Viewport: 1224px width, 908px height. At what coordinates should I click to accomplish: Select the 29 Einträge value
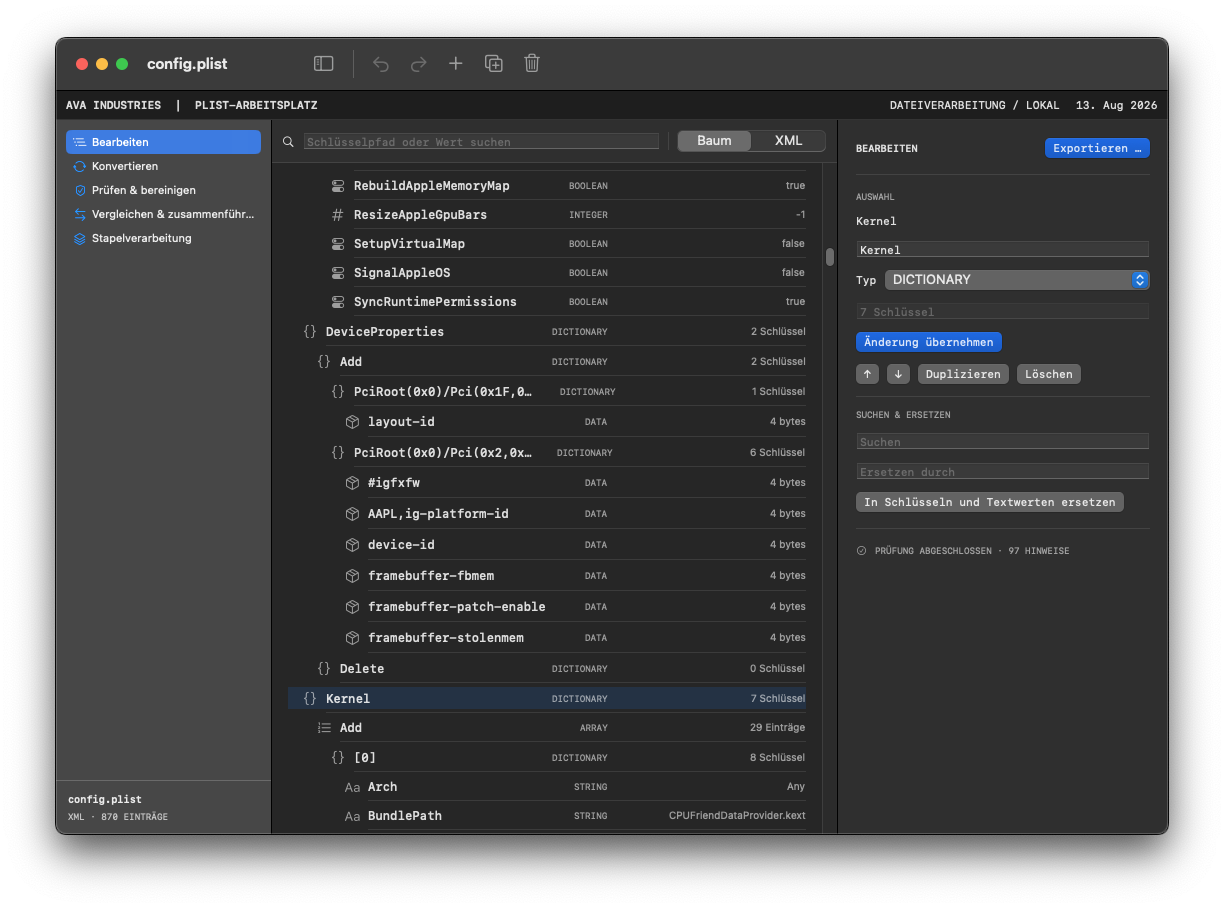[x=777, y=728]
